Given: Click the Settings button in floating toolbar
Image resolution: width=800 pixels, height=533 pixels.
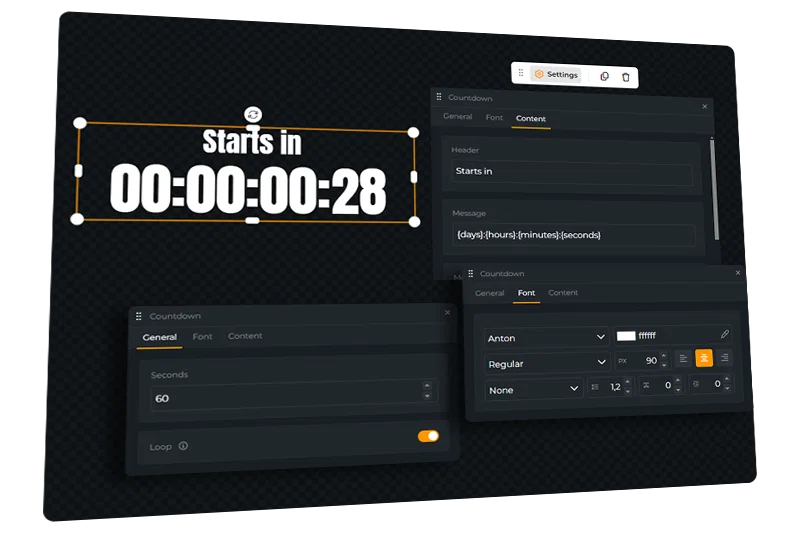Looking at the screenshot, I should pos(556,74).
